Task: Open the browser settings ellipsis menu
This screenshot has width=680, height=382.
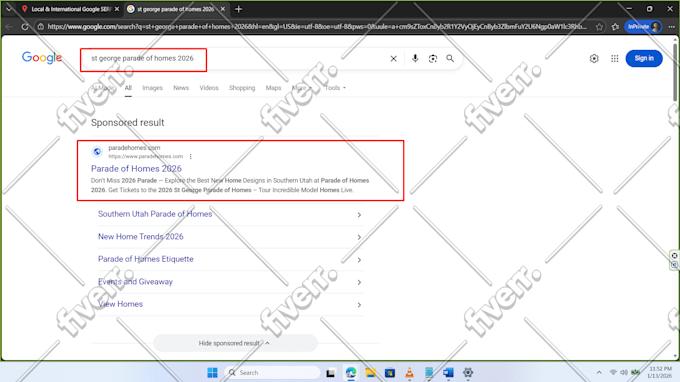Action: tap(672, 27)
